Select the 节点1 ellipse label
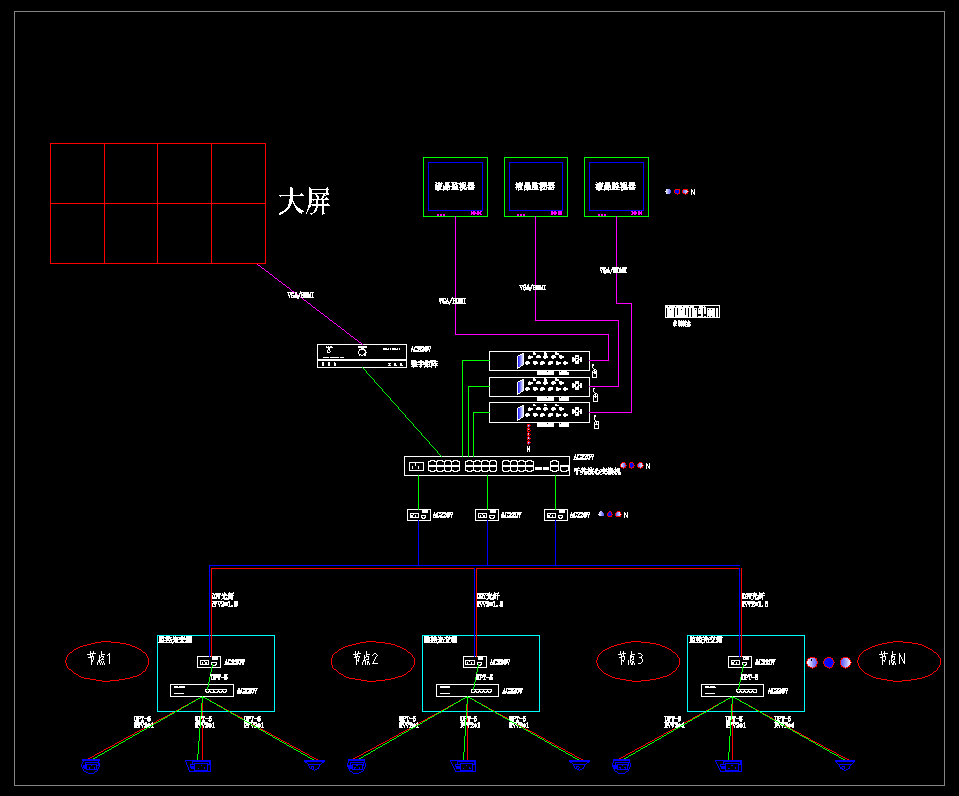Image resolution: width=959 pixels, height=796 pixels. 107,661
